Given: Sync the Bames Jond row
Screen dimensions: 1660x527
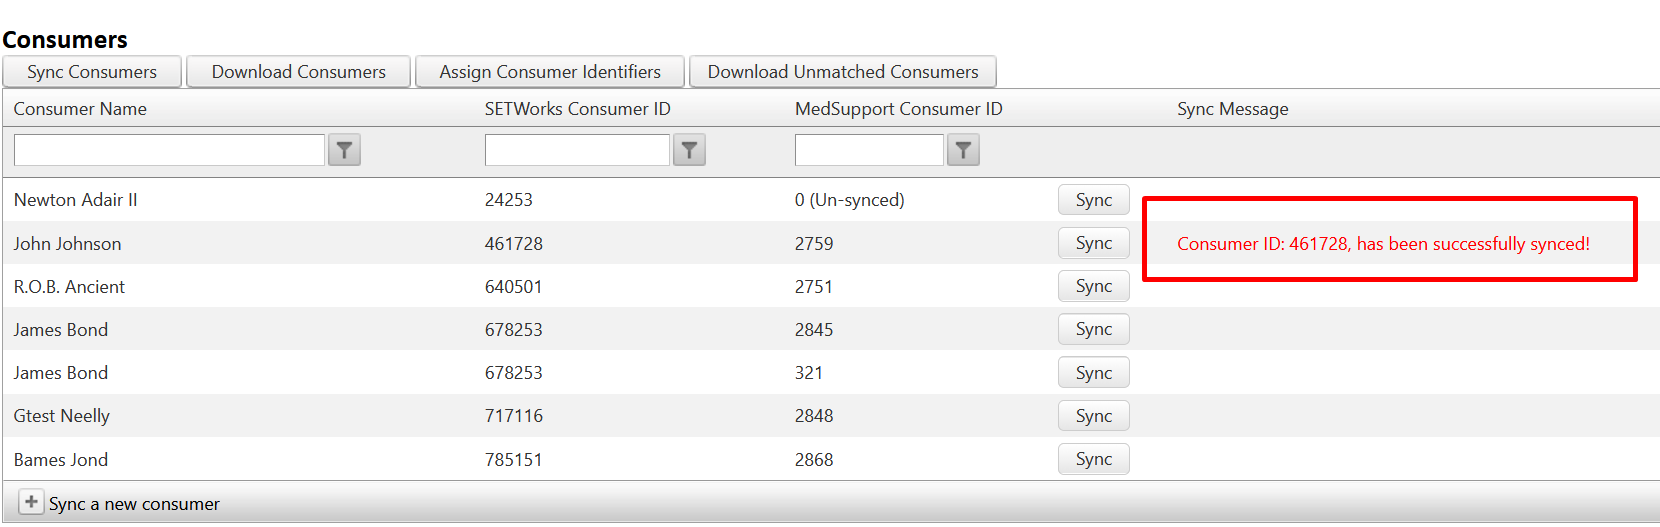Looking at the screenshot, I should pyautogui.click(x=1093, y=459).
